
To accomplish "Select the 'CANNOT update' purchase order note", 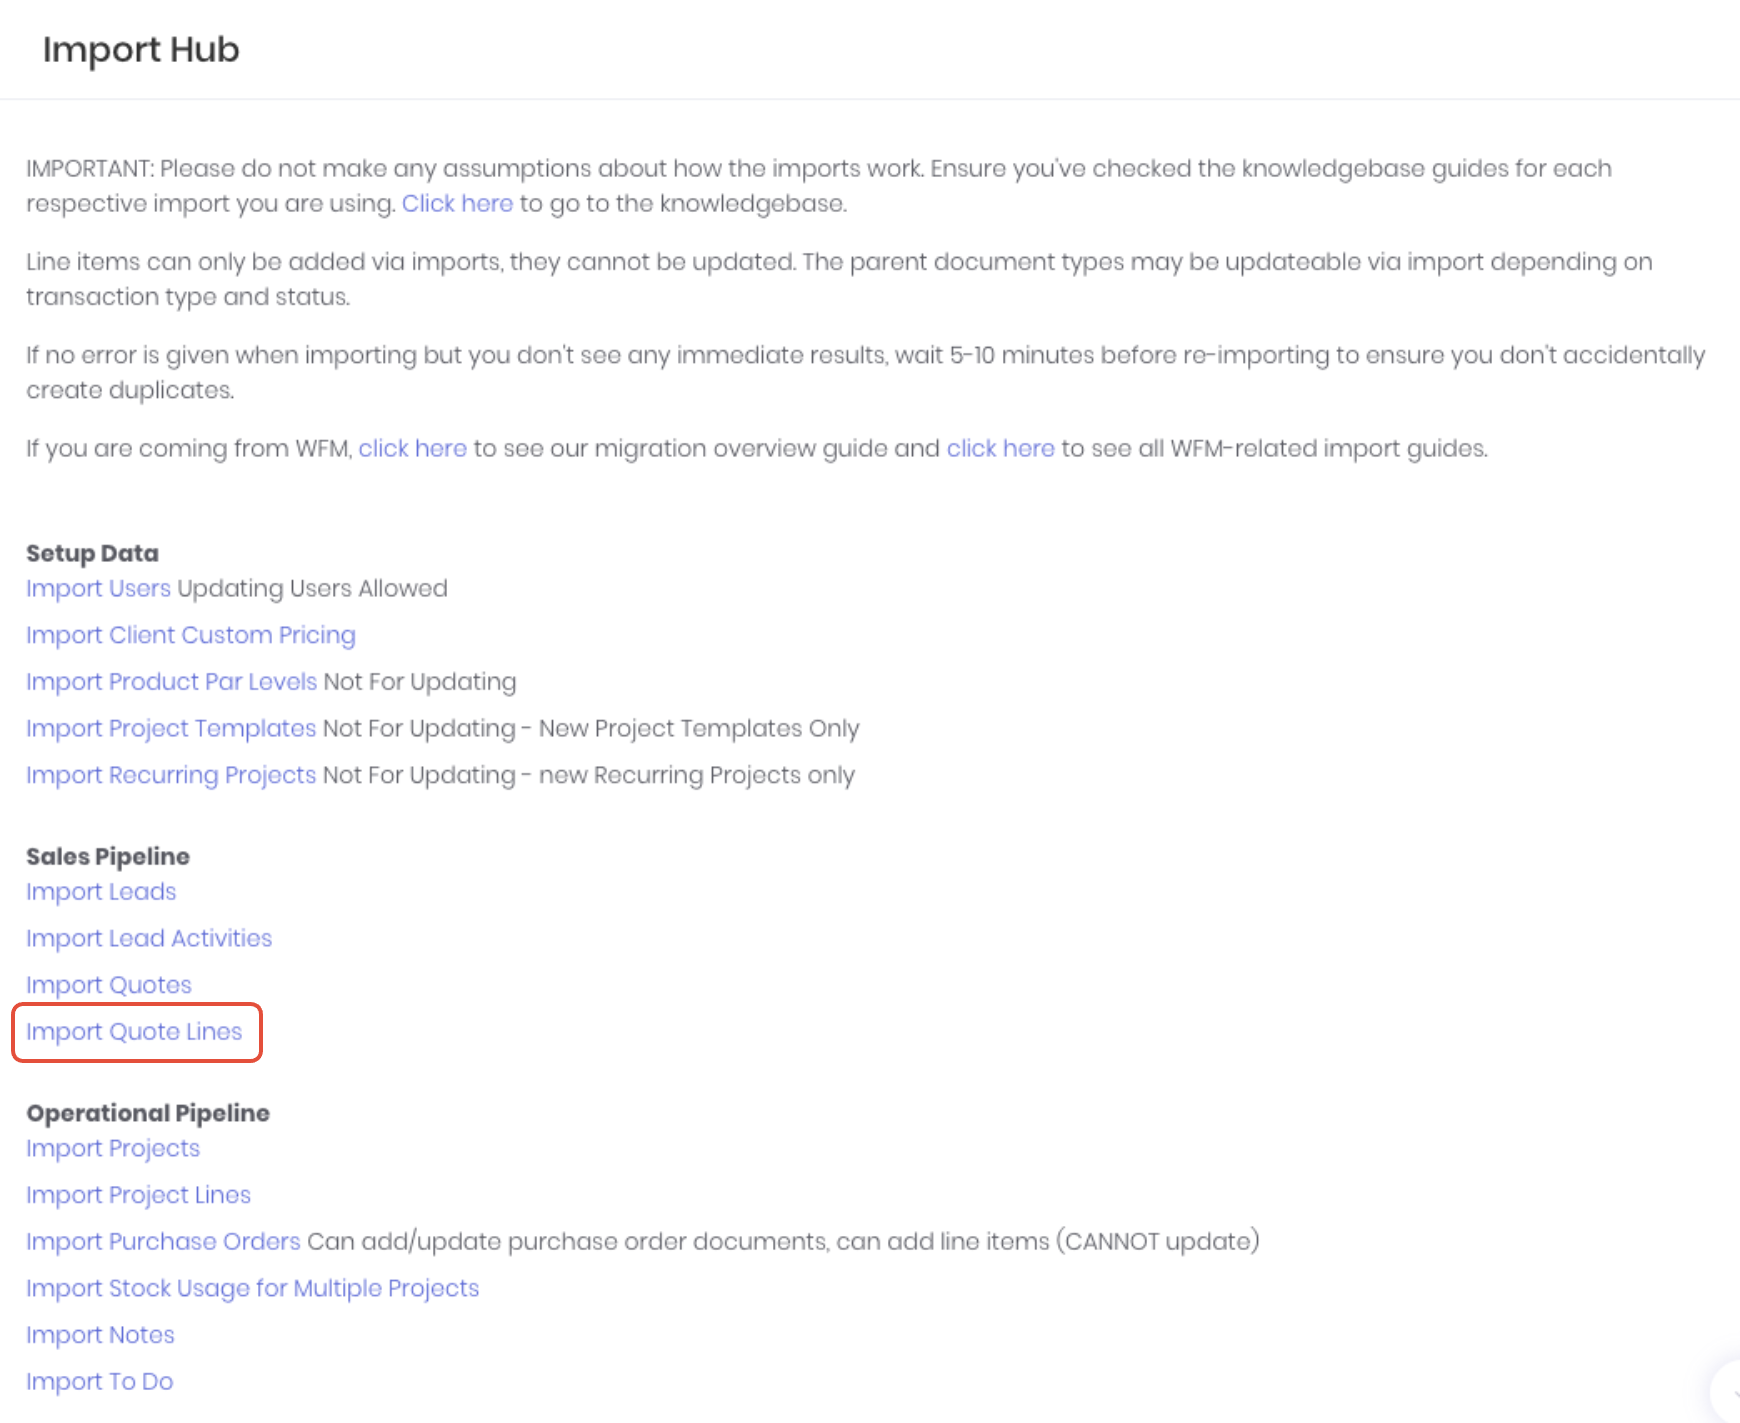I will click(x=1158, y=1241).
